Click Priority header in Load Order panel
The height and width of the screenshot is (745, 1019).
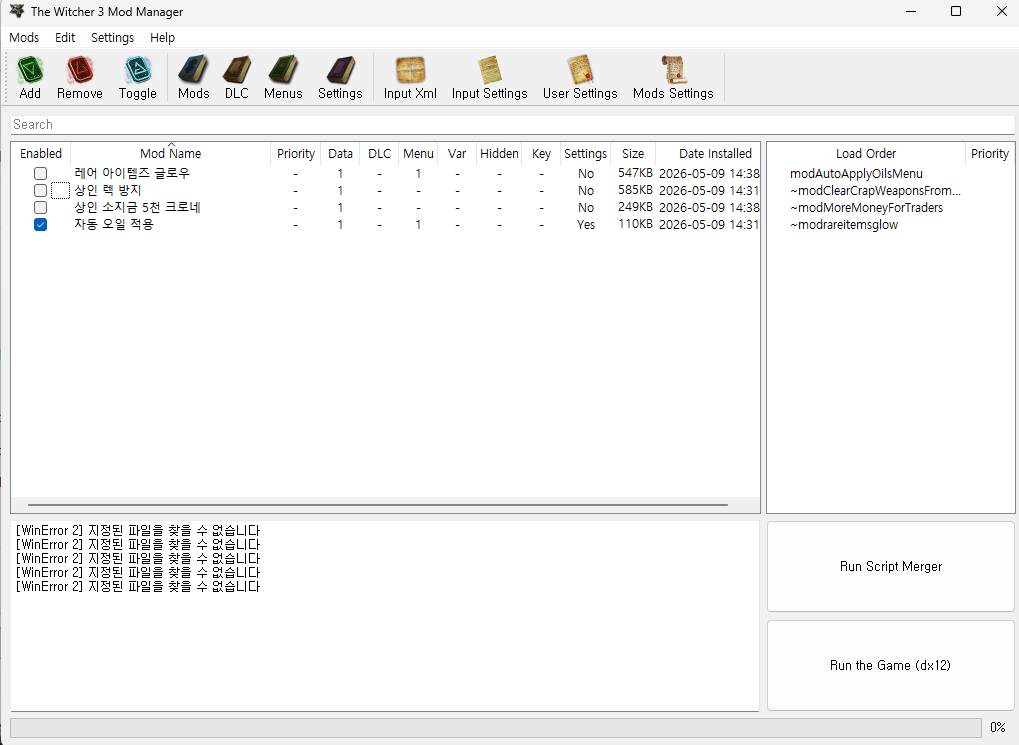point(990,153)
